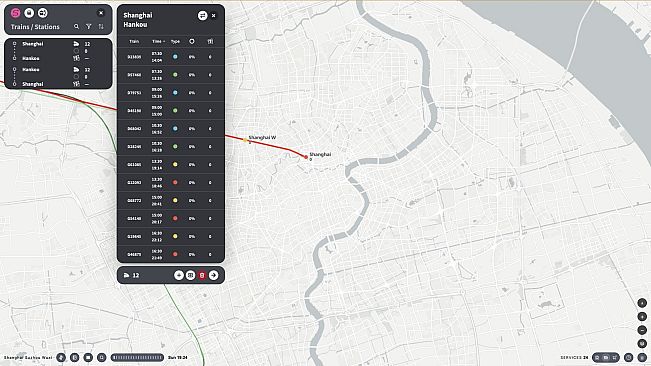Add a new train with plus button
The image size is (651, 366).
pyautogui.click(x=179, y=275)
